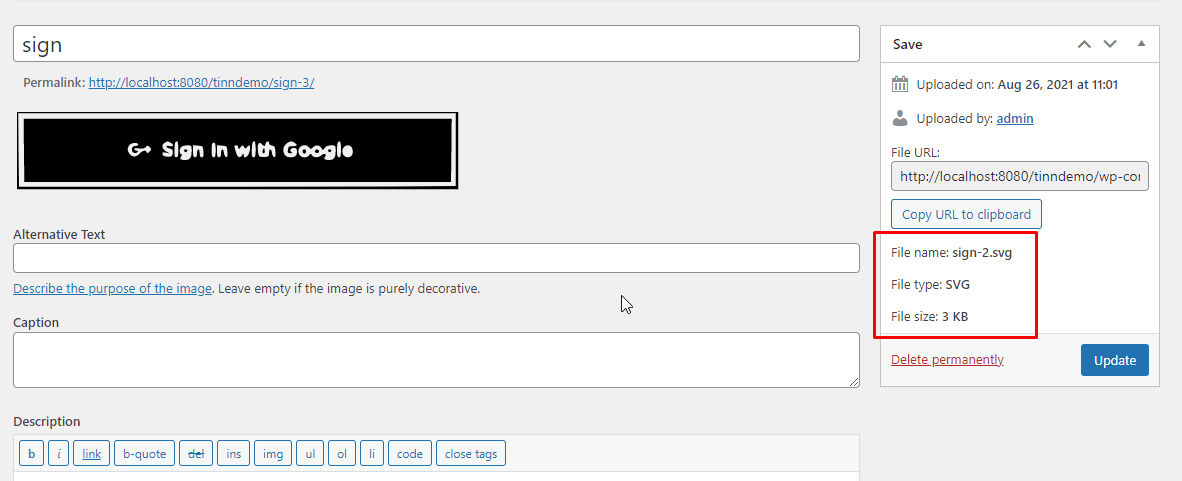Select the File URL field

point(1020,176)
